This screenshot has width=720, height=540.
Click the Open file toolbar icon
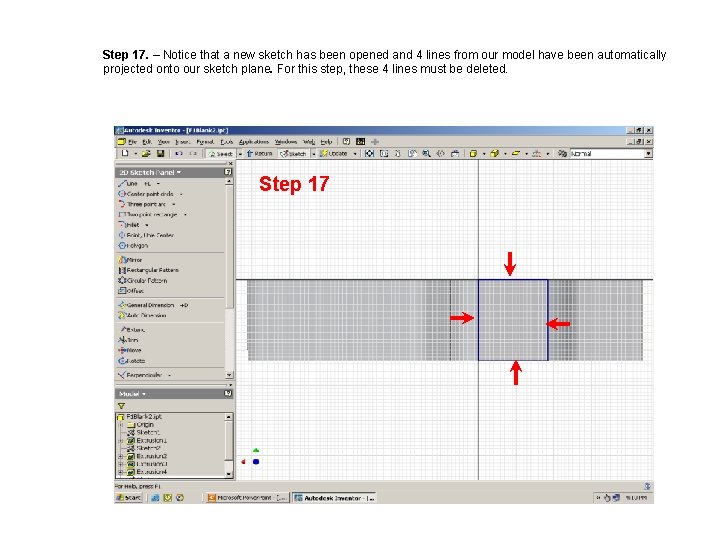[x=146, y=153]
